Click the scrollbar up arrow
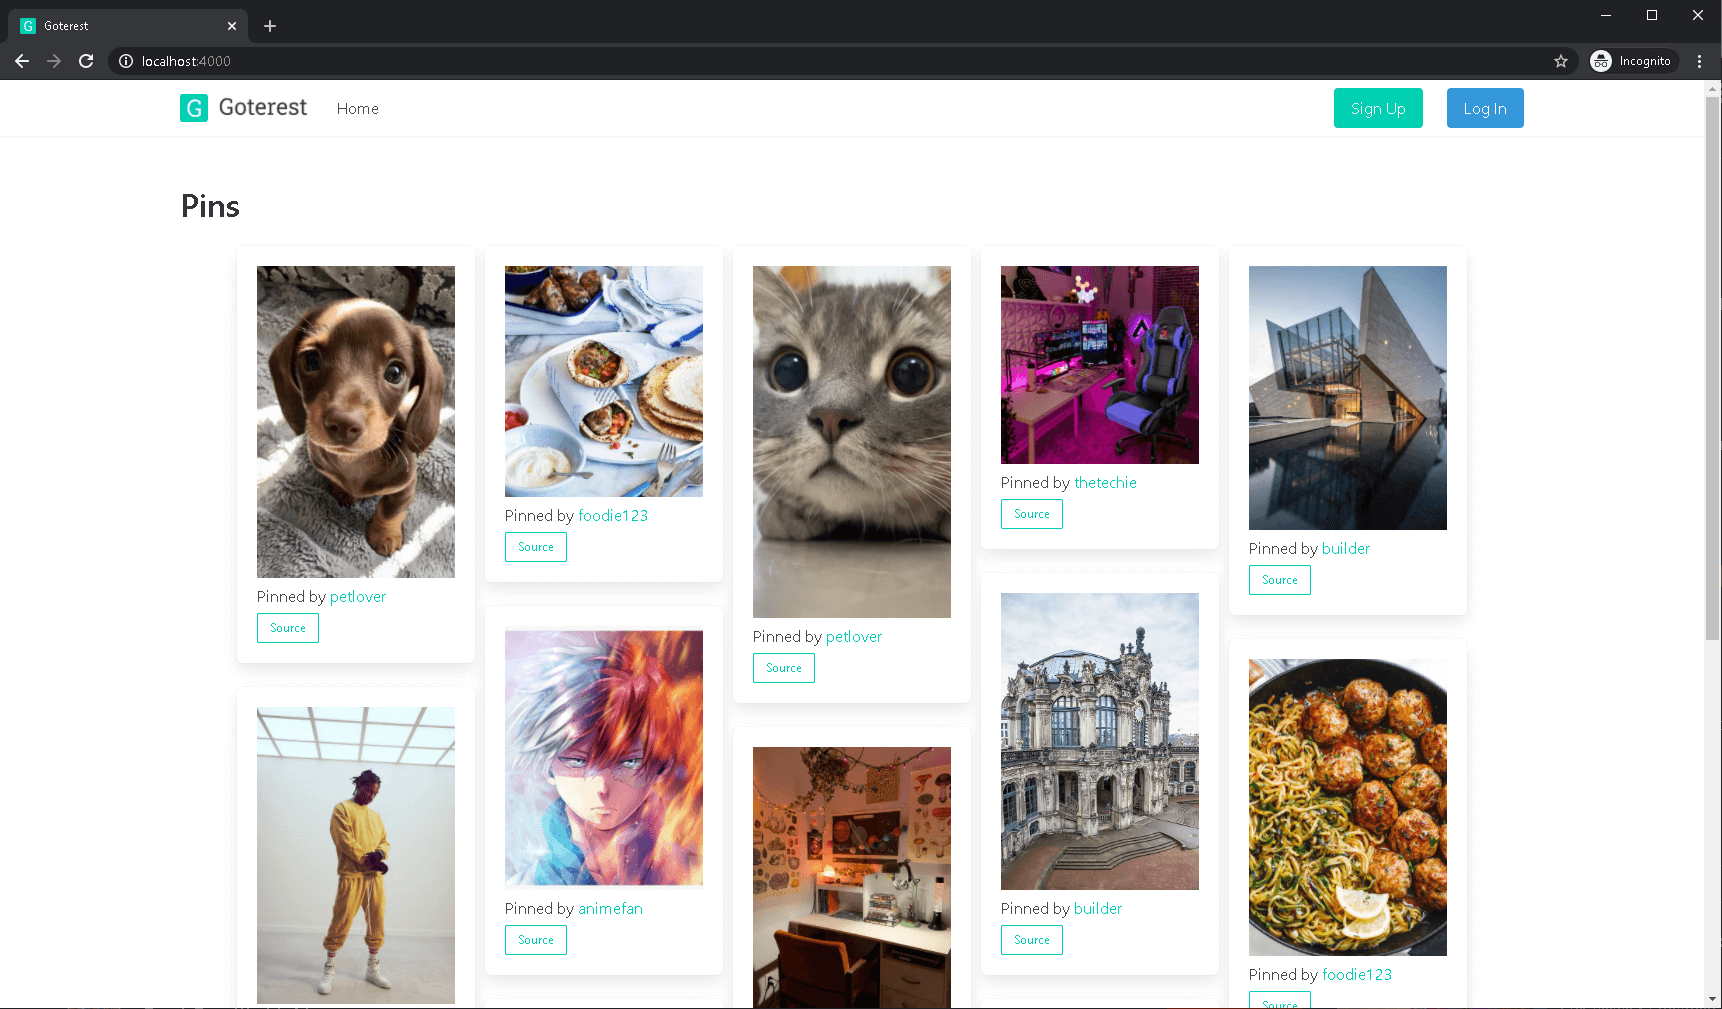 tap(1713, 89)
